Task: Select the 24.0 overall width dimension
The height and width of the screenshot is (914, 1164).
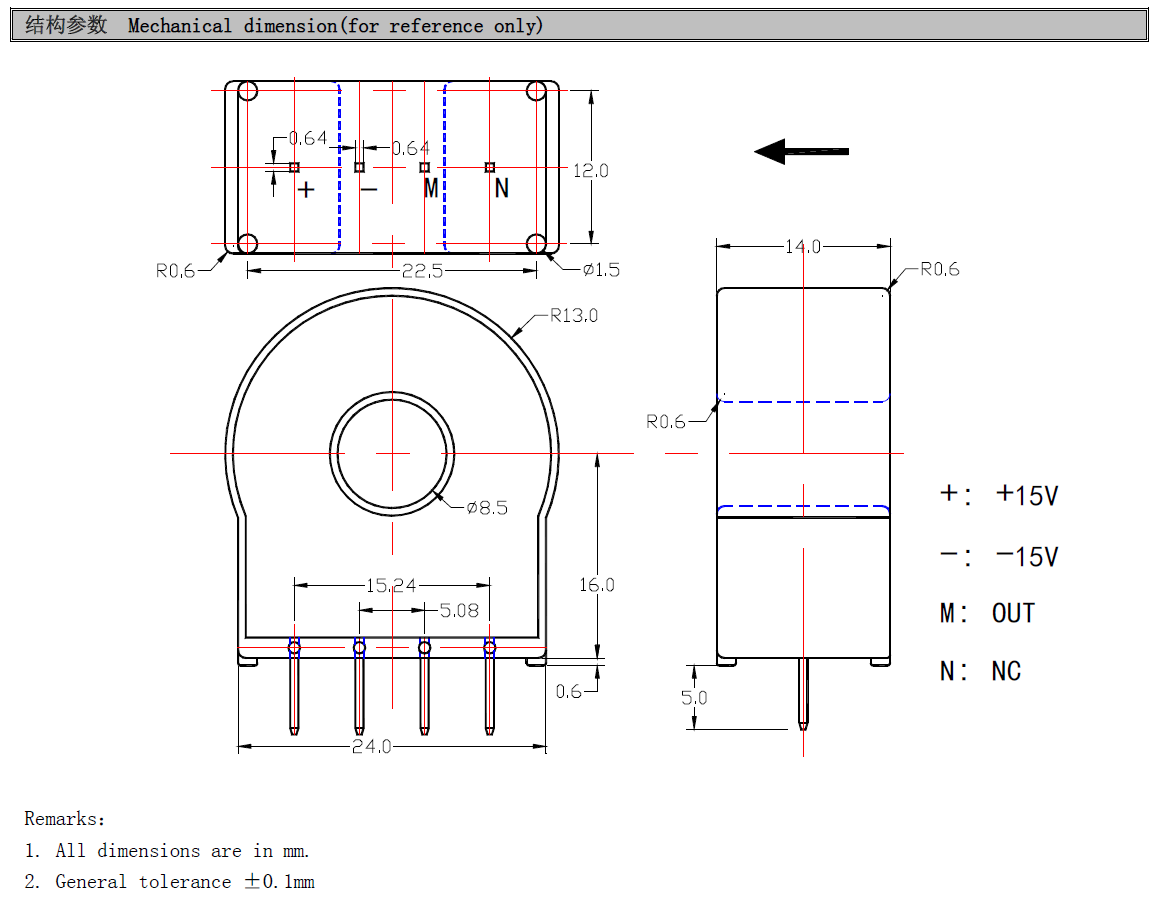Action: pos(371,747)
